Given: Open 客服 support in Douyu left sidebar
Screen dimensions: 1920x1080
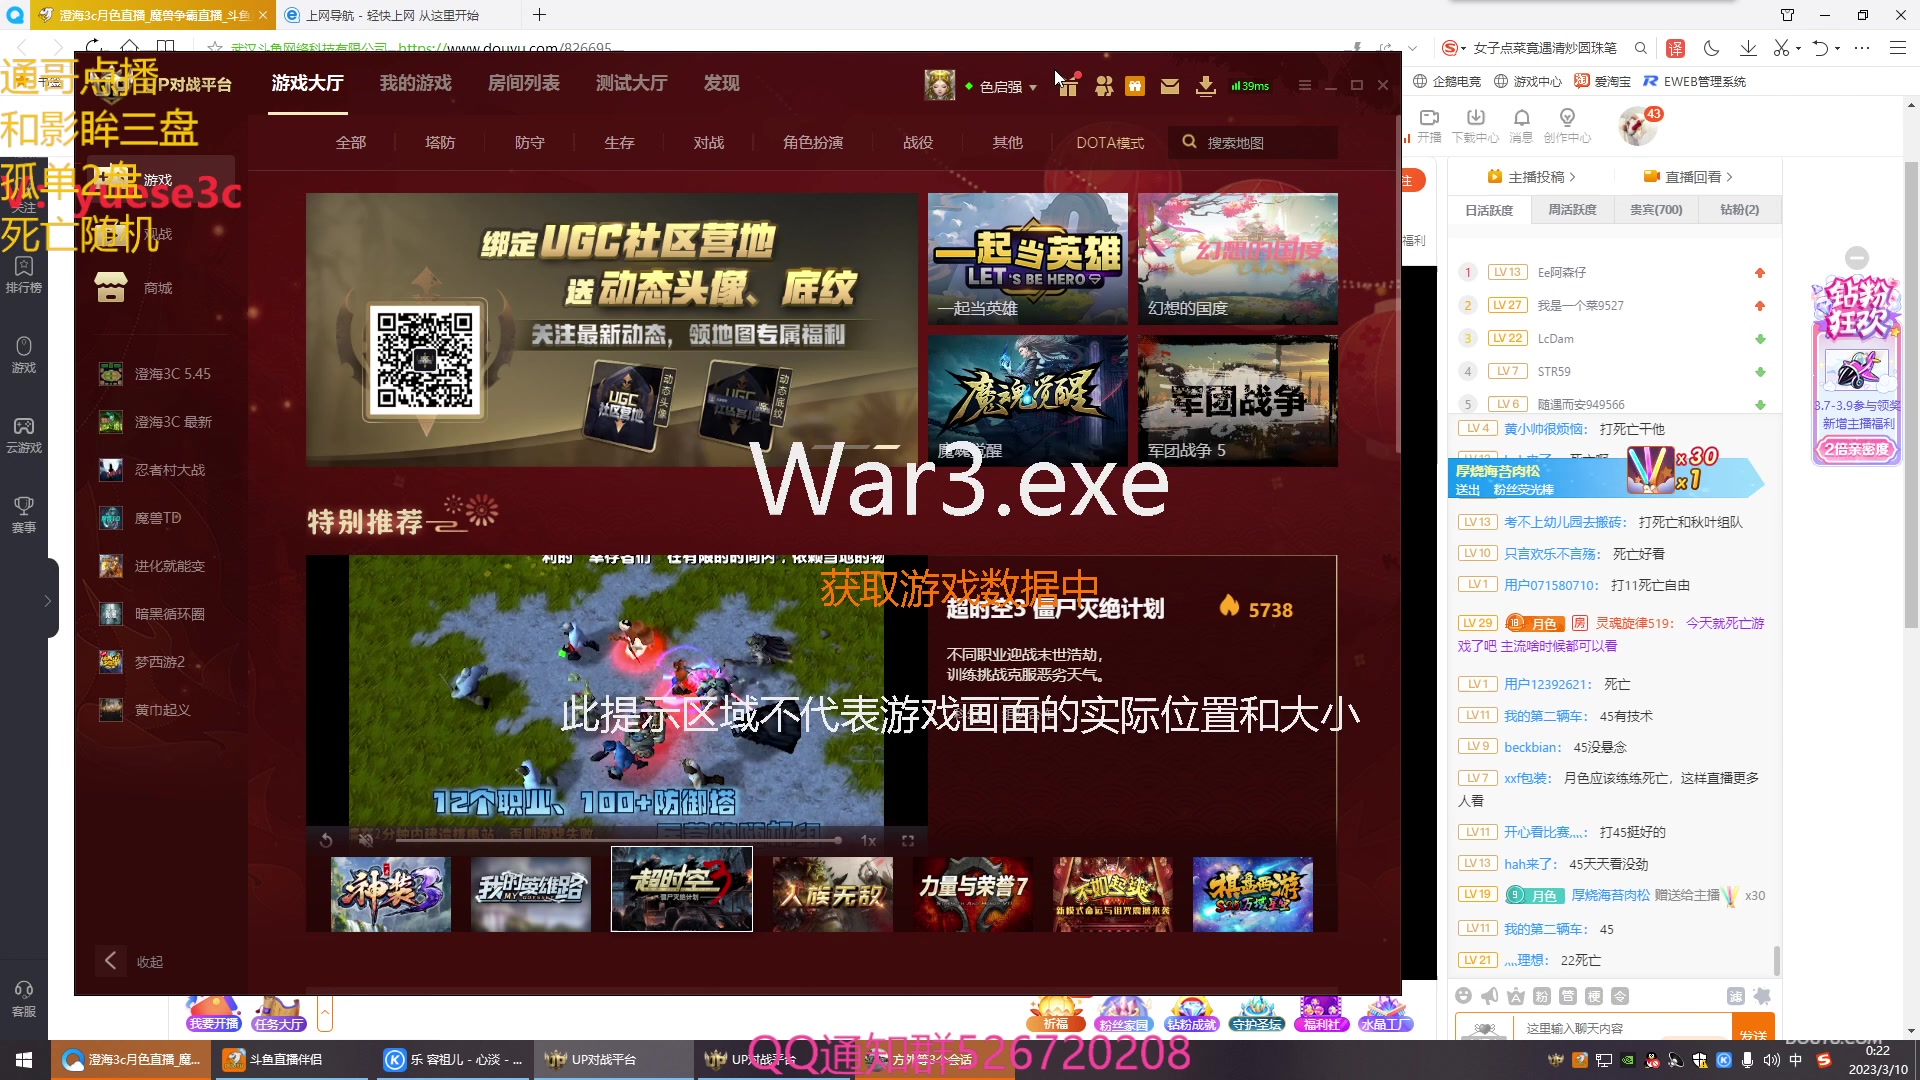Looking at the screenshot, I should point(24,998).
